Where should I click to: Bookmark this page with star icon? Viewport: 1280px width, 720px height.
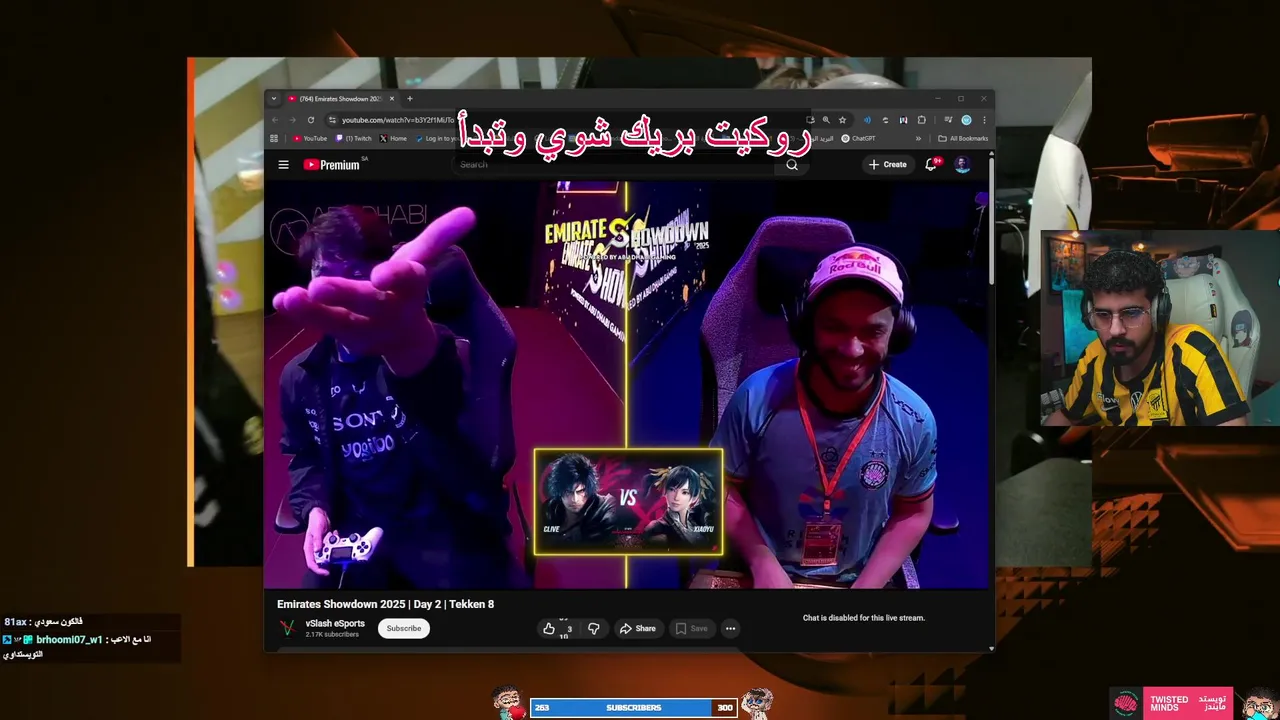coord(842,120)
